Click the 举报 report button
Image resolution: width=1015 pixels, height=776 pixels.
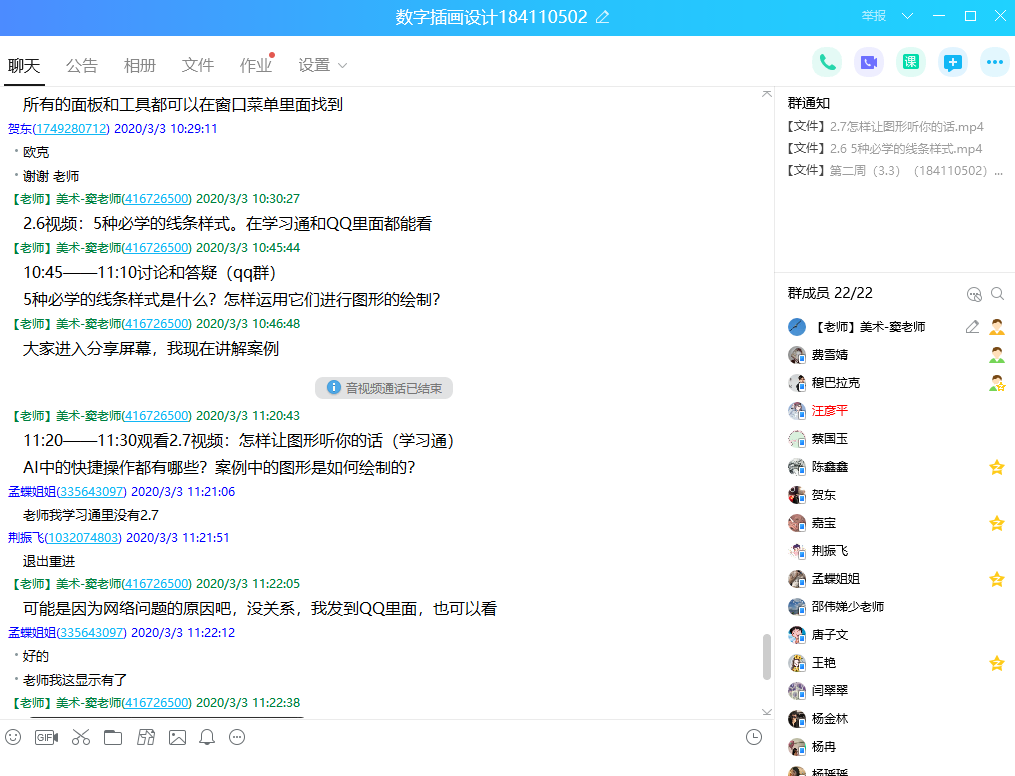coord(873,16)
